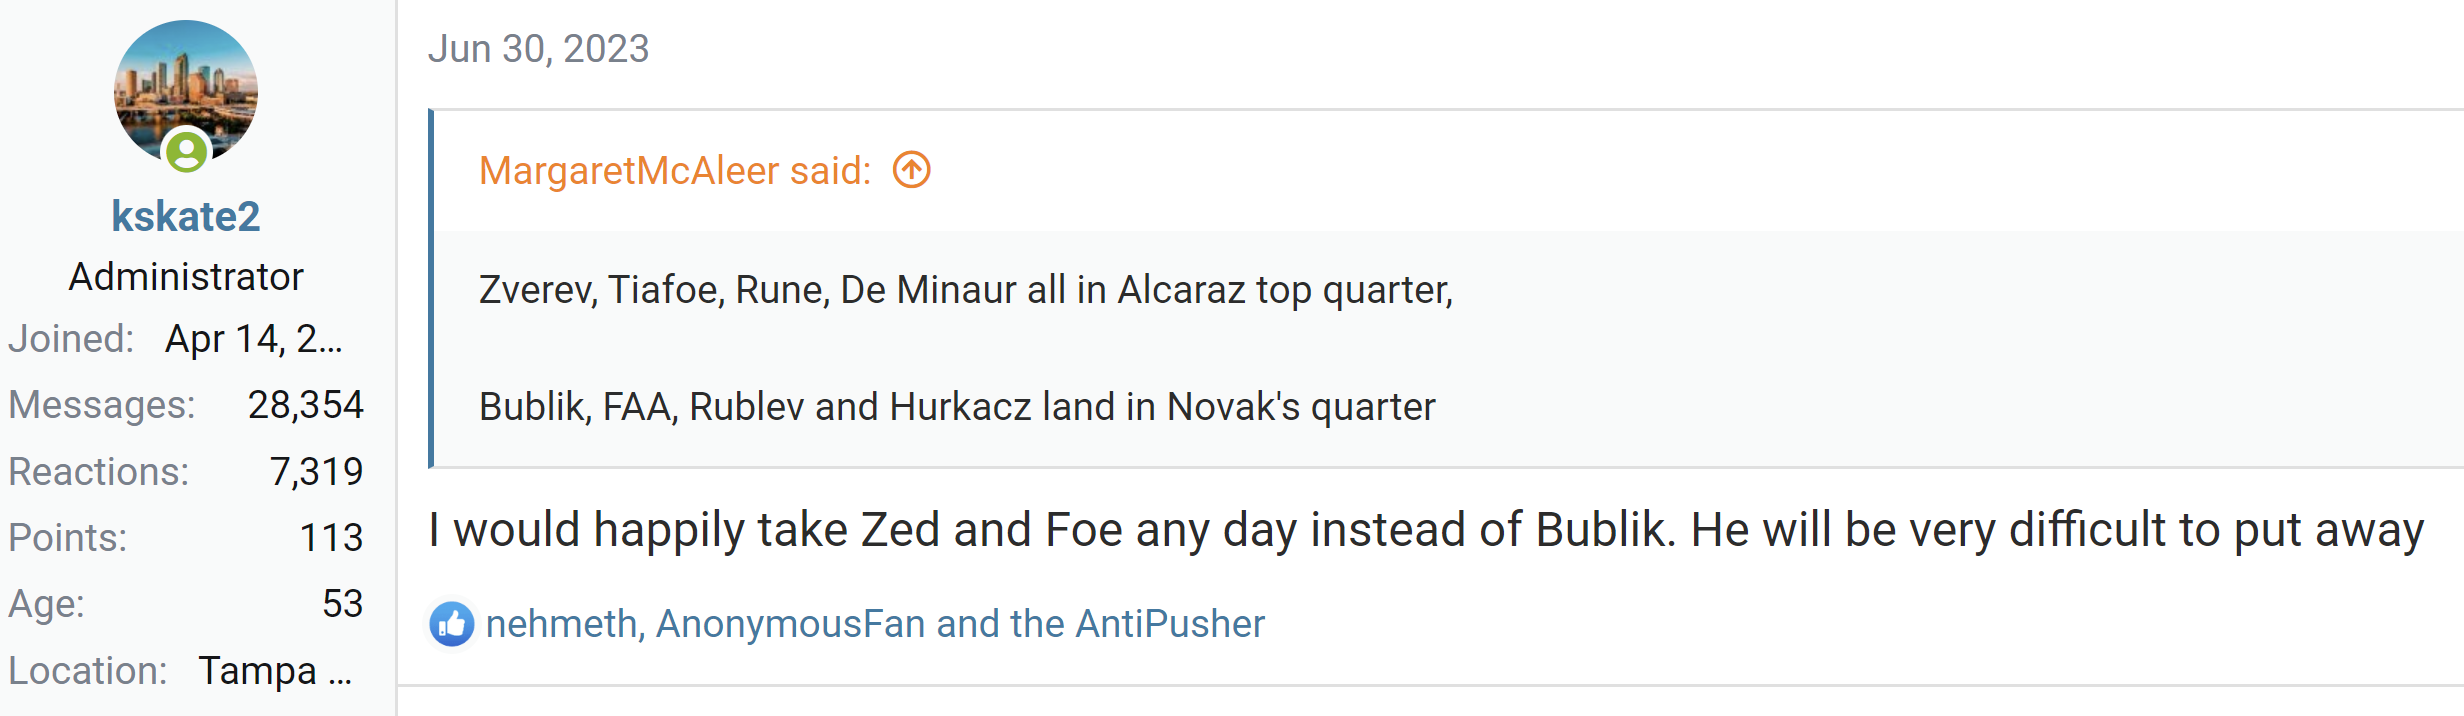Click the truncated Location "Tampa" value

[x=274, y=671]
